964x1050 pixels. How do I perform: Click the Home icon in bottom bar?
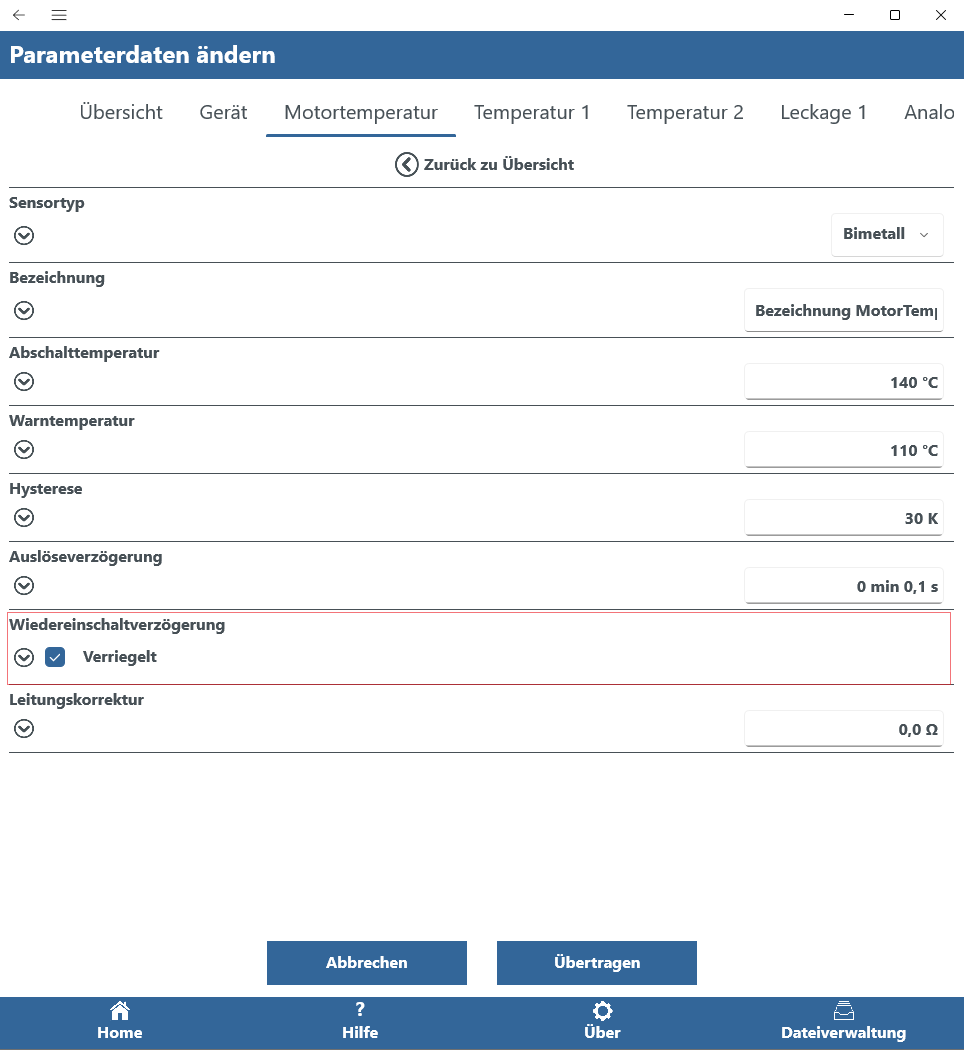click(x=120, y=1011)
